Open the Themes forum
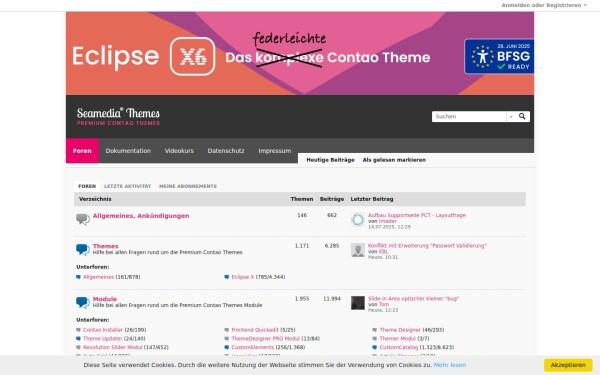Viewport: 600px width, 375px height. pyautogui.click(x=105, y=246)
